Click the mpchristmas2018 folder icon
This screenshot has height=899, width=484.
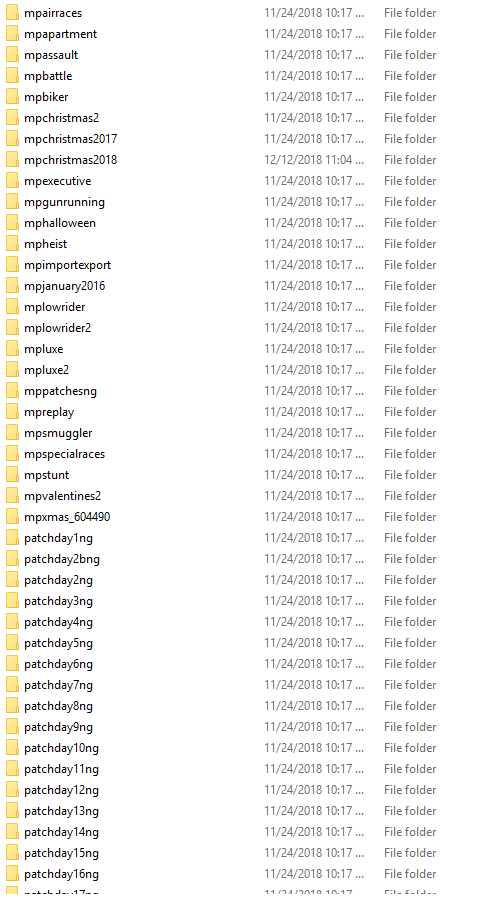[12, 159]
